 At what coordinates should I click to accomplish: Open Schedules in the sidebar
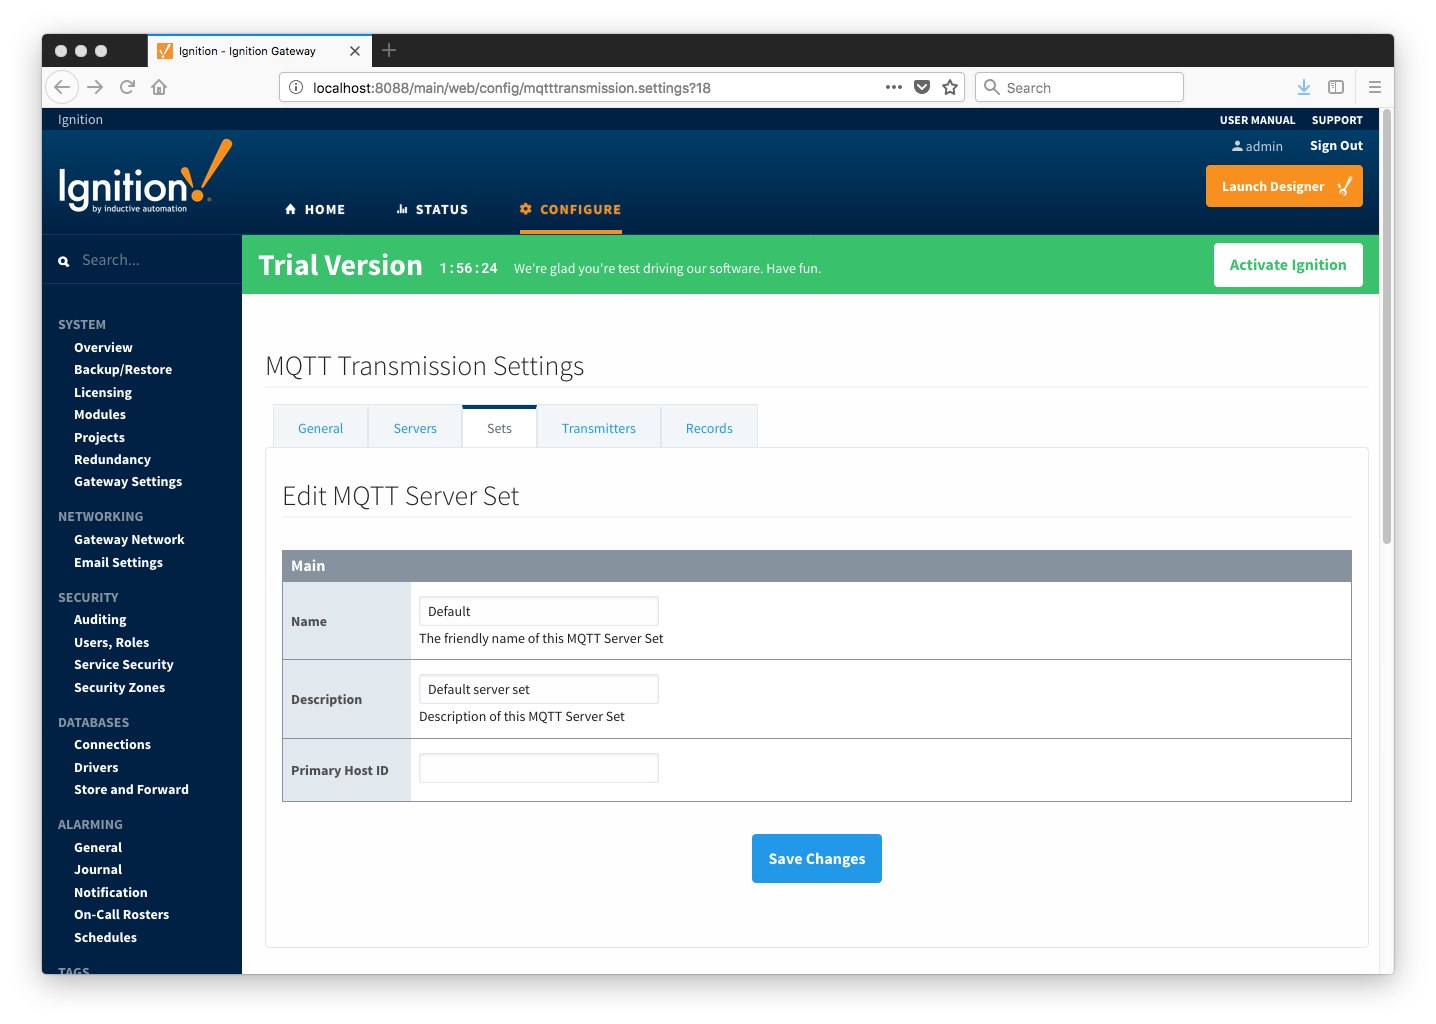pyautogui.click(x=105, y=938)
